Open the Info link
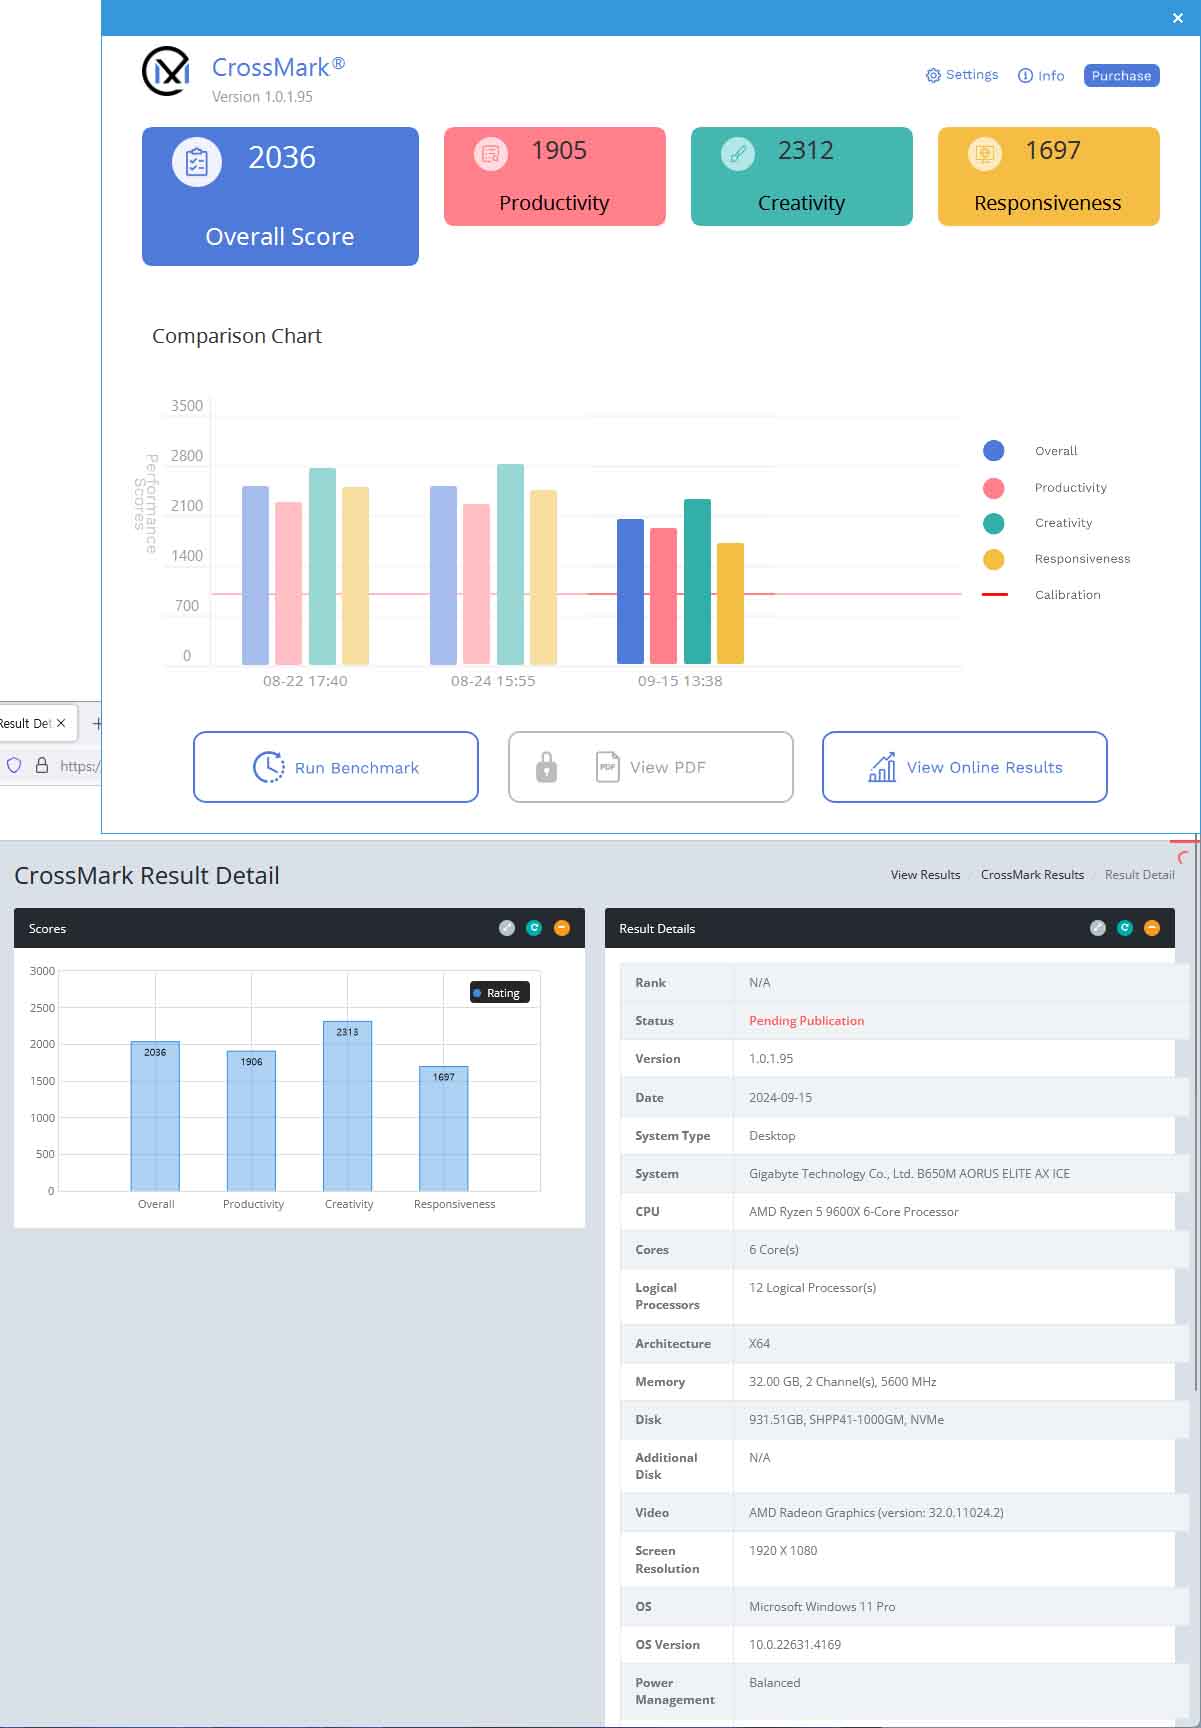This screenshot has height=1728, width=1201. click(x=1041, y=75)
